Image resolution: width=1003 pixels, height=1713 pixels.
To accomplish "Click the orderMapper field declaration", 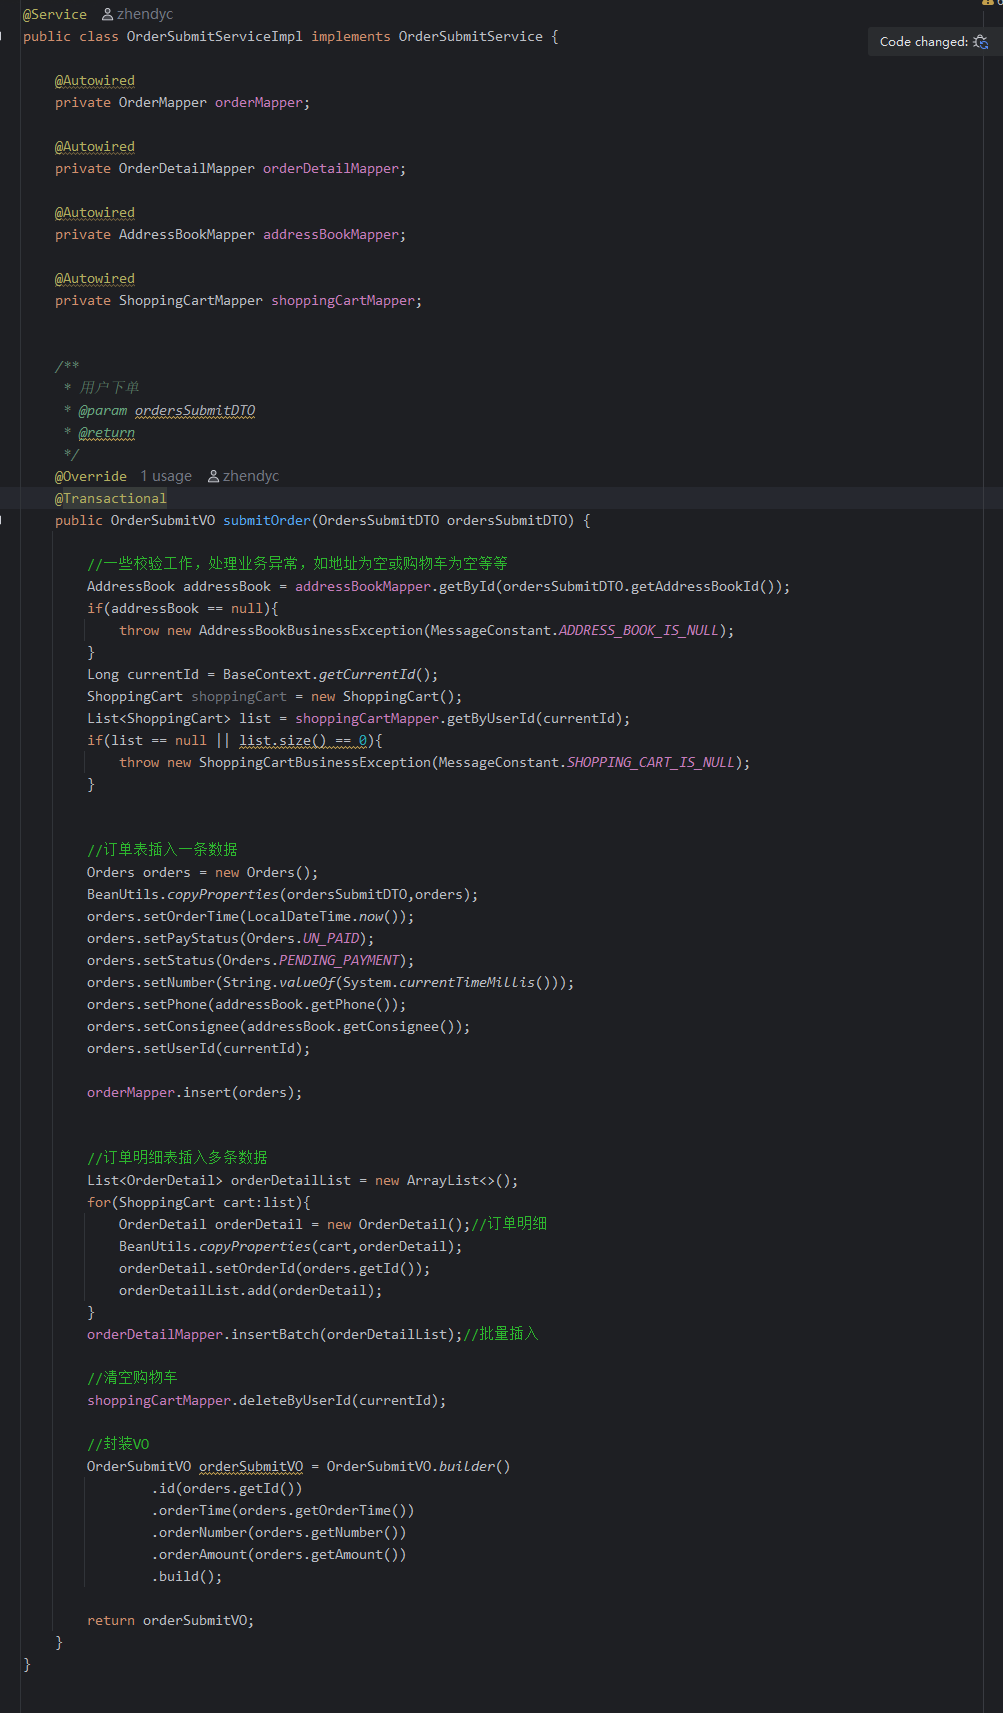I will pyautogui.click(x=182, y=102).
